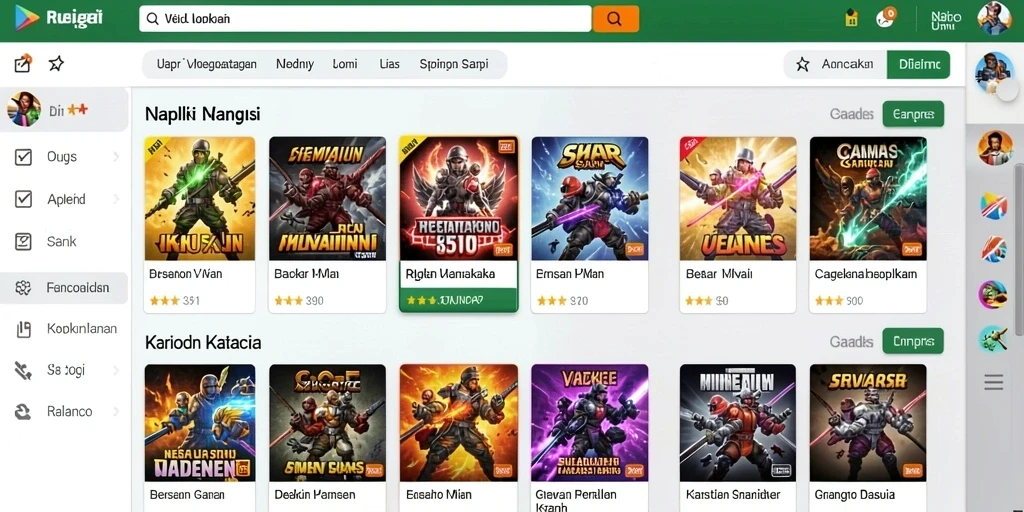The width and height of the screenshot is (1024, 512).
Task: Click the Ralanco sidebar icon
Action: click(x=24, y=411)
